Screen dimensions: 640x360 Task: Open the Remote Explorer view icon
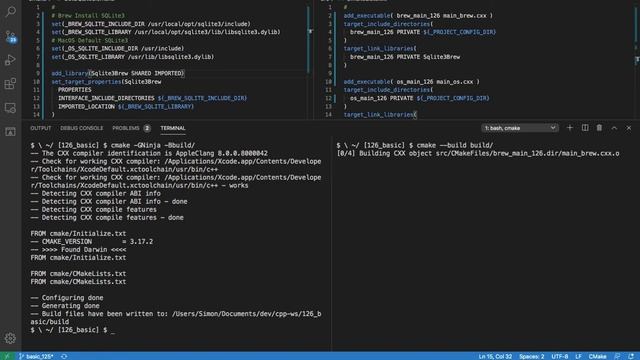pyautogui.click(x=10, y=108)
